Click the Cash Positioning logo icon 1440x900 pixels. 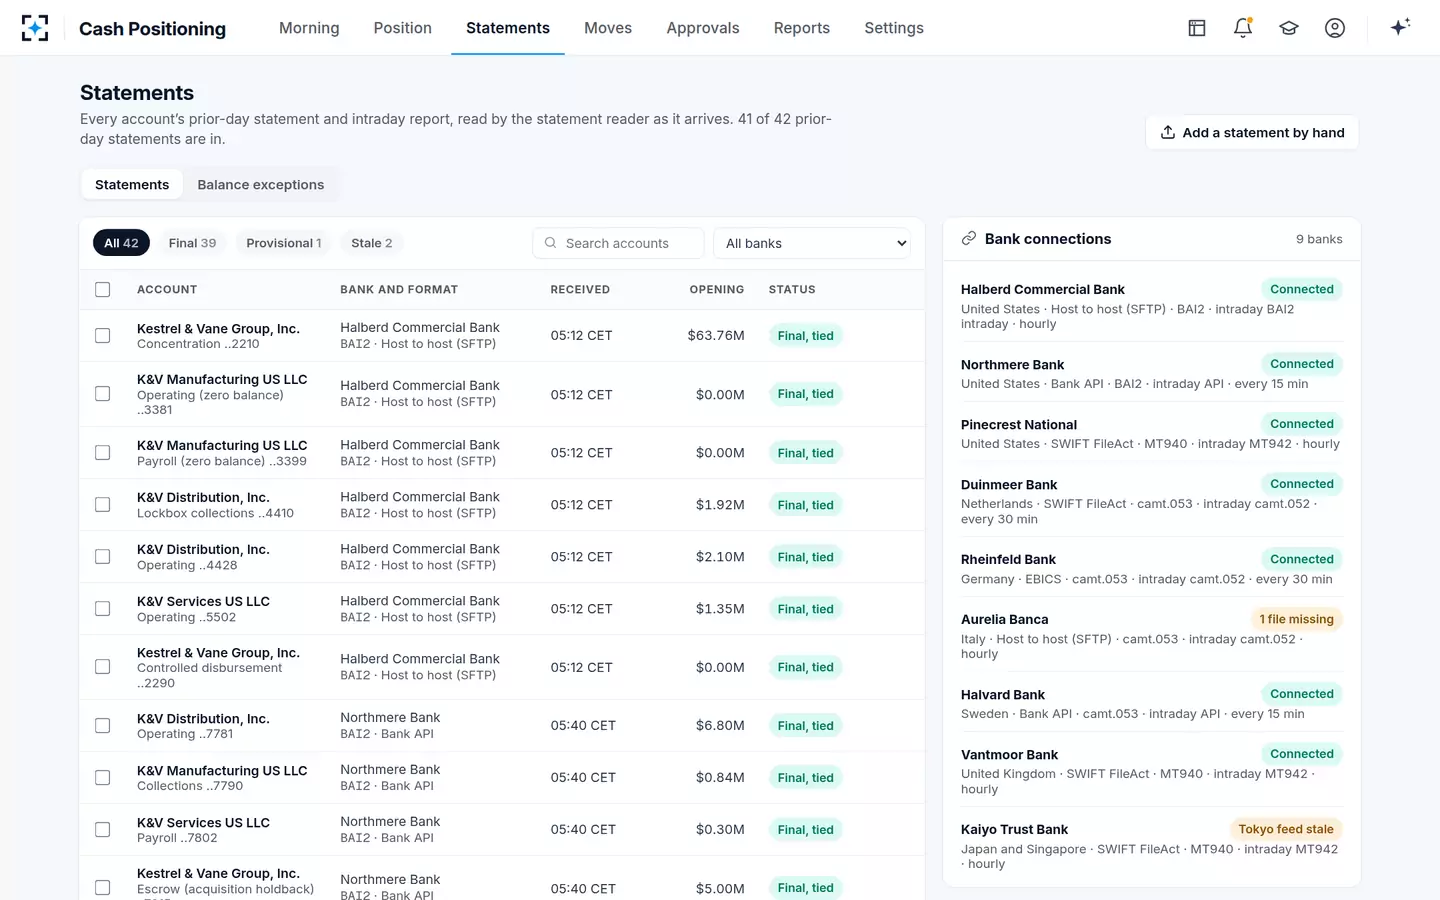tap(35, 28)
